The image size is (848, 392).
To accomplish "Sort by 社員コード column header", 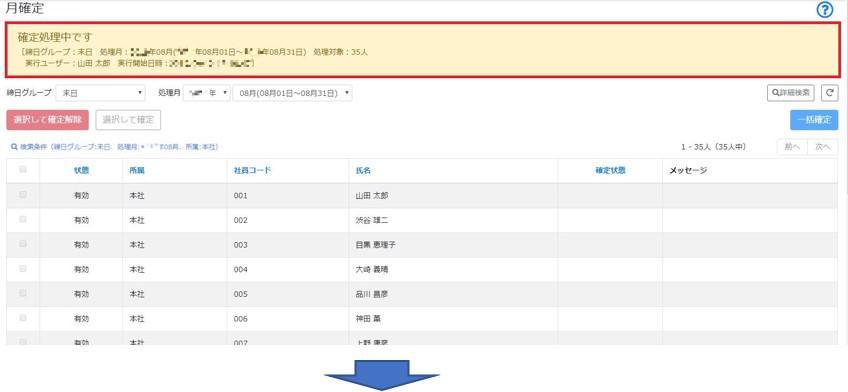I will pos(253,170).
